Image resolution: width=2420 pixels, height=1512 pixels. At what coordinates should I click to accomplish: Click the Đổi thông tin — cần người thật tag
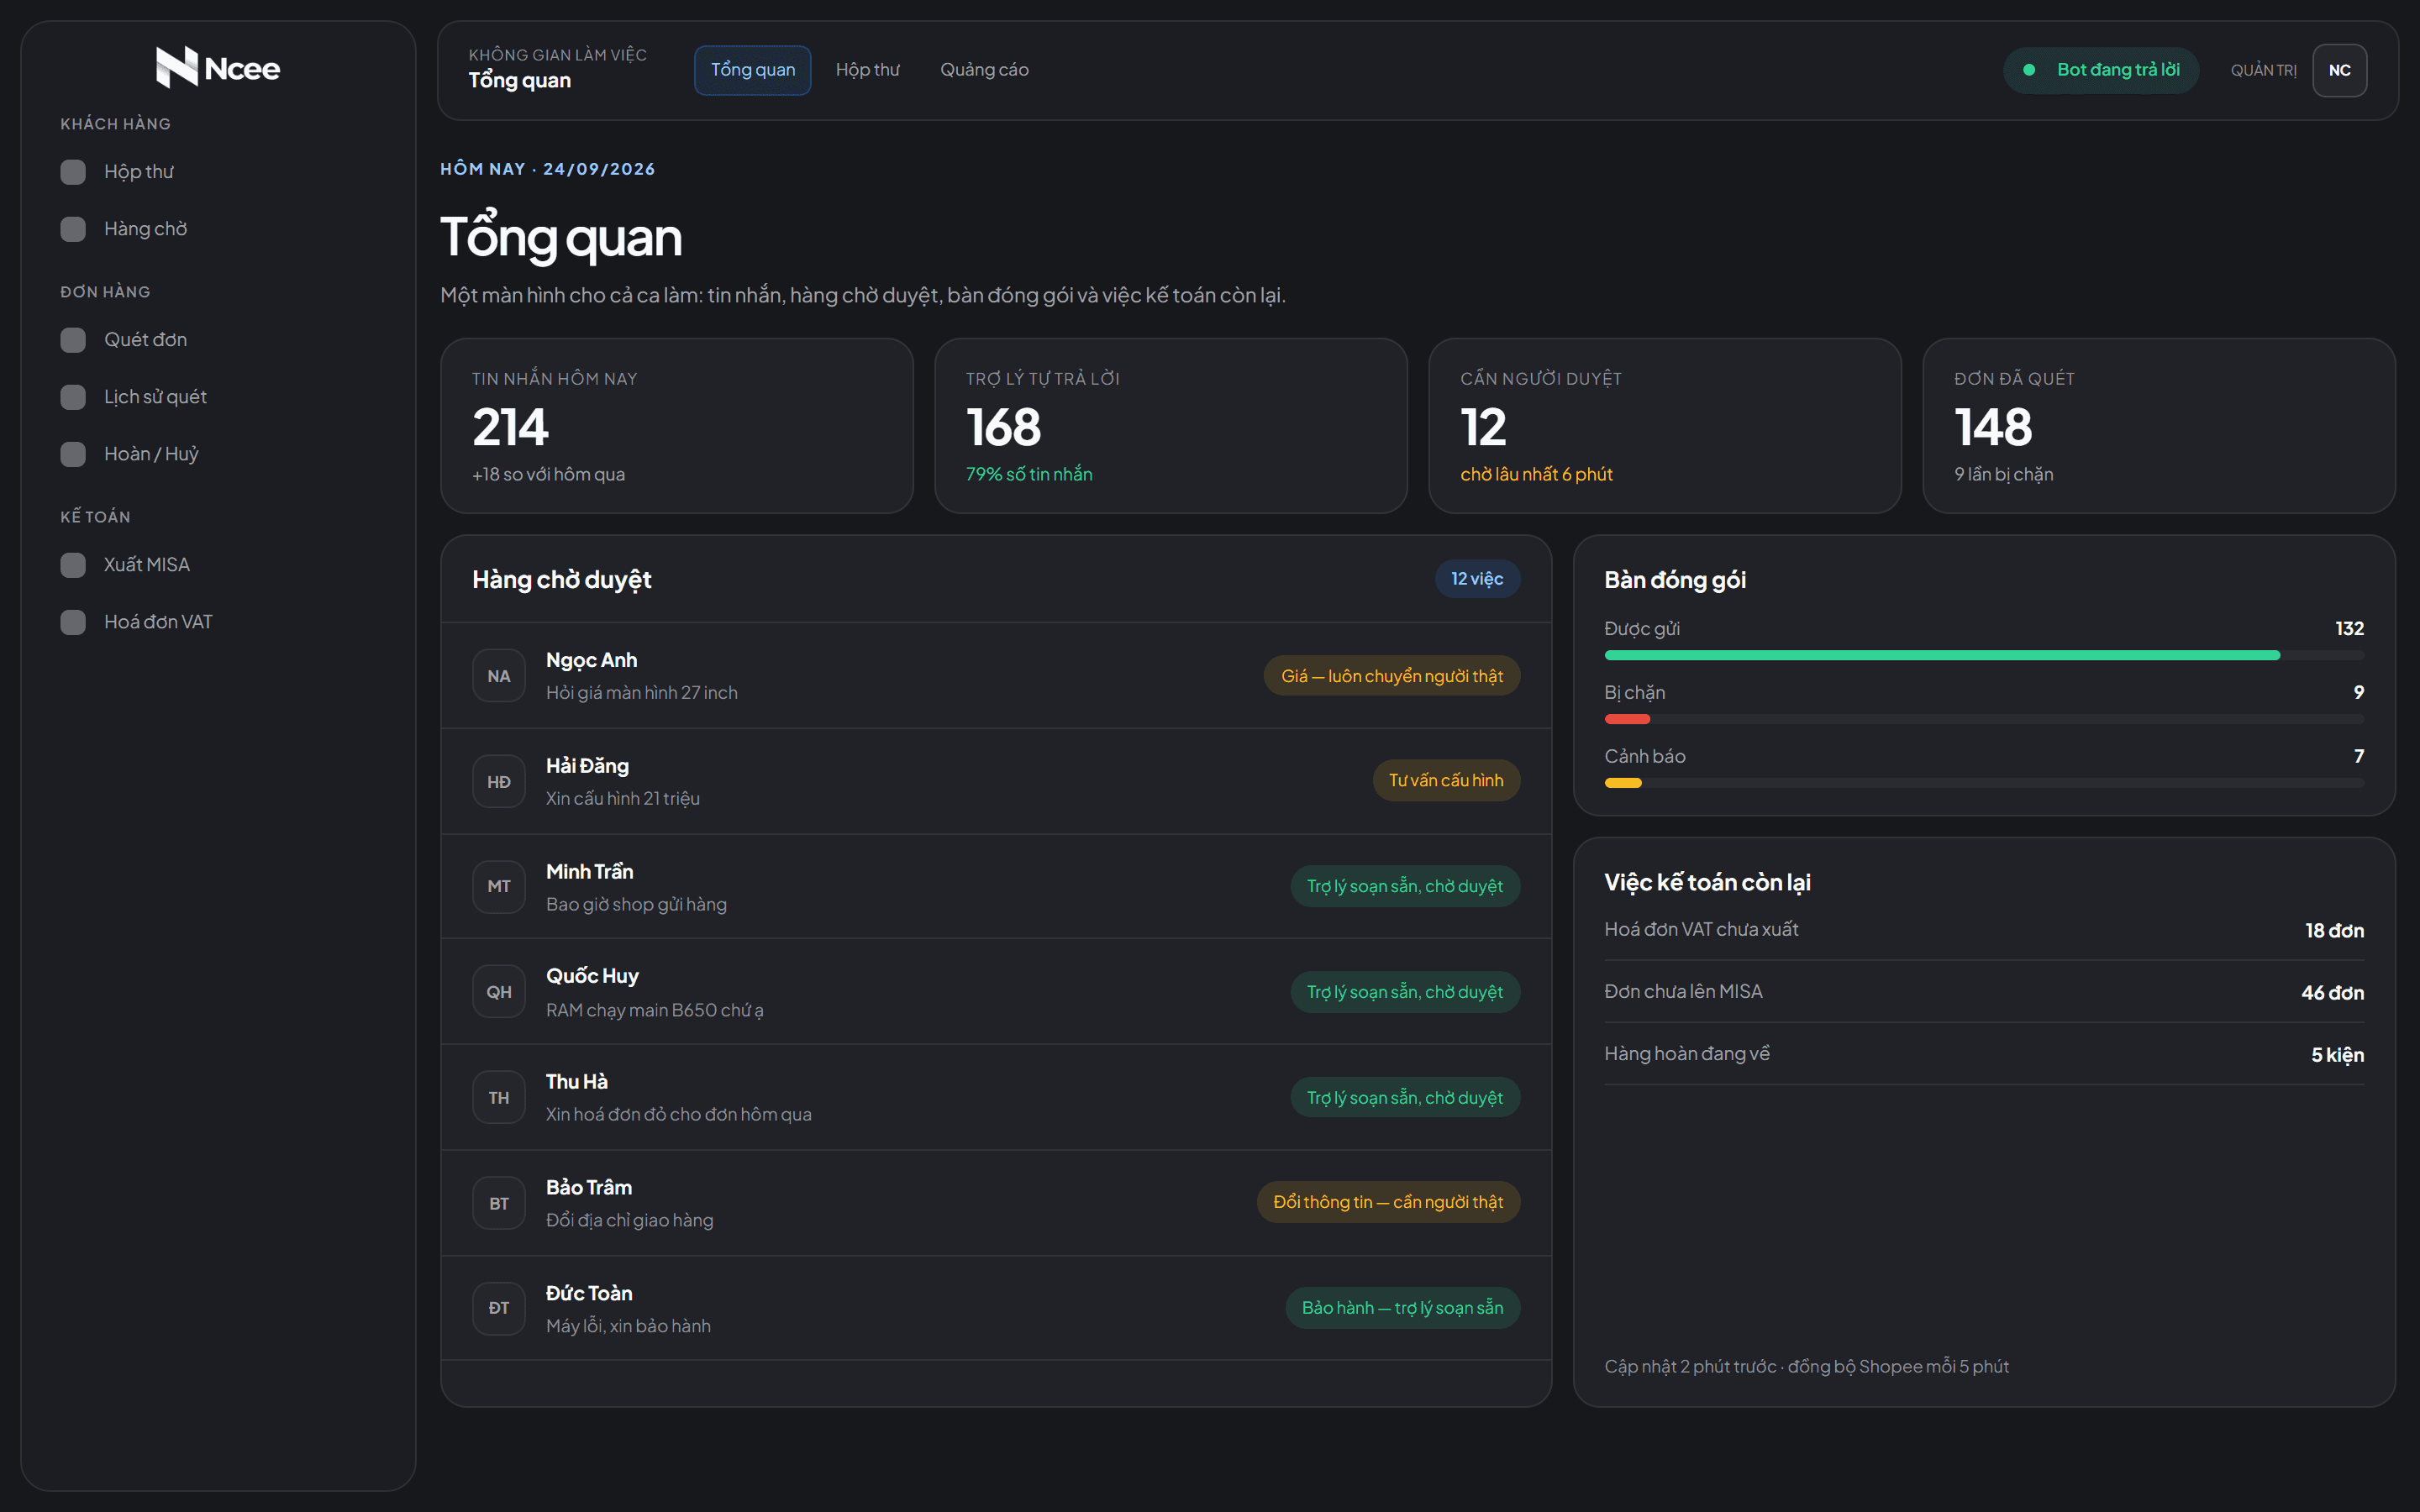(1388, 1202)
